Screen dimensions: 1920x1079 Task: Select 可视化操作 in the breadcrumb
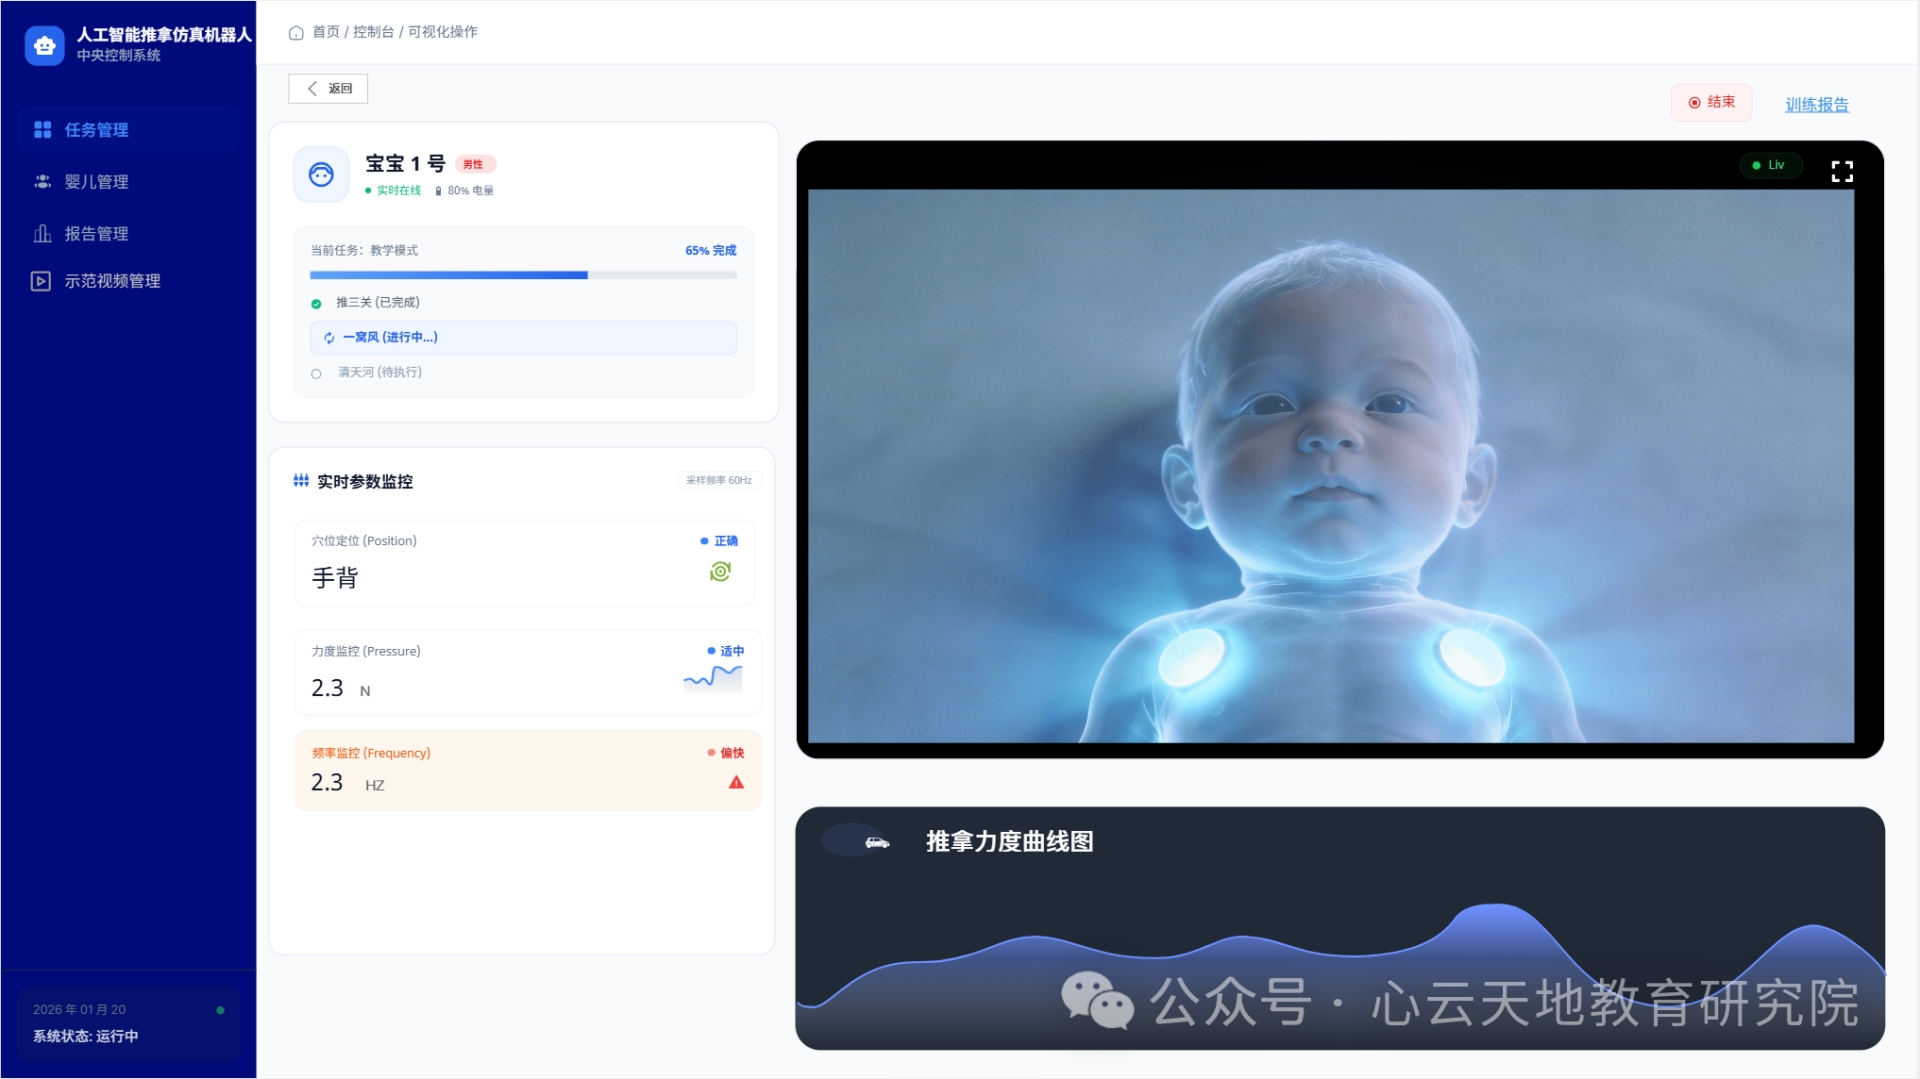pos(441,32)
